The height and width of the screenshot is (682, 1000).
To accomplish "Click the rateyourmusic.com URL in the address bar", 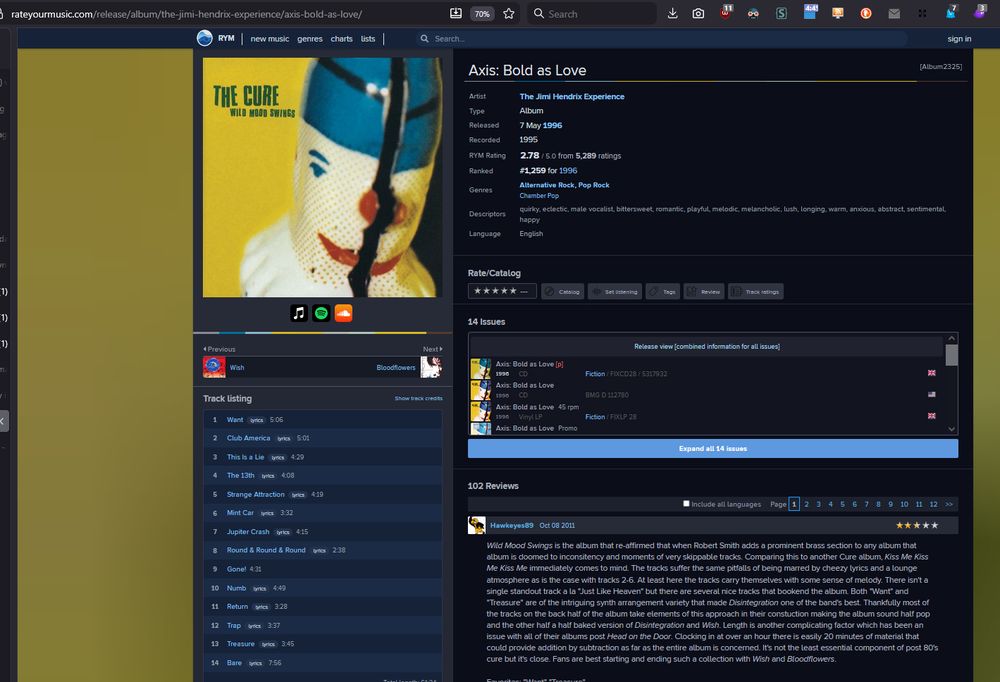I will pos(186,13).
